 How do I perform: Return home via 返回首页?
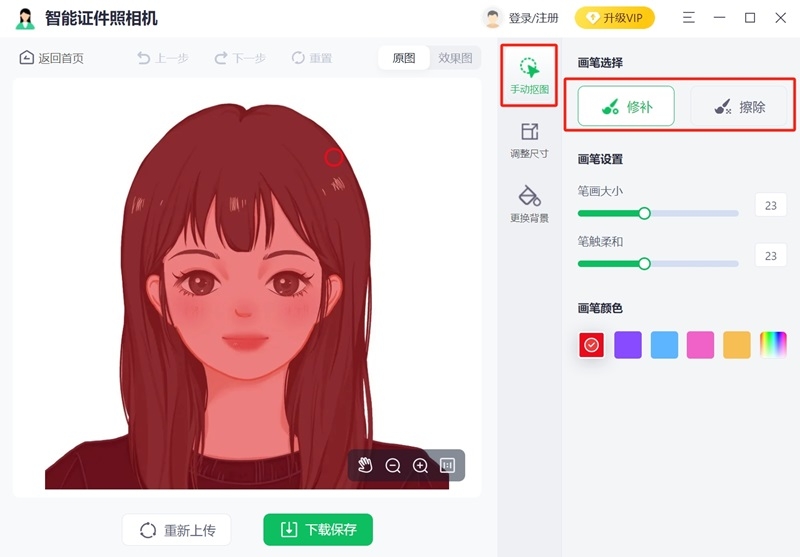(51, 58)
